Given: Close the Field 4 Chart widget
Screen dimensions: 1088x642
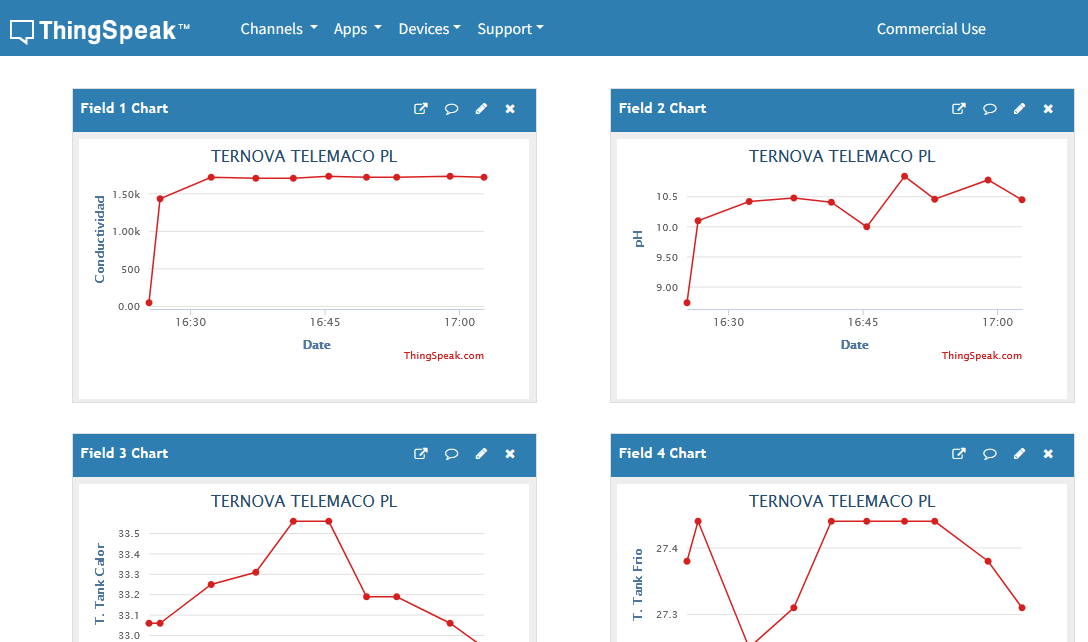Looking at the screenshot, I should [x=1048, y=454].
